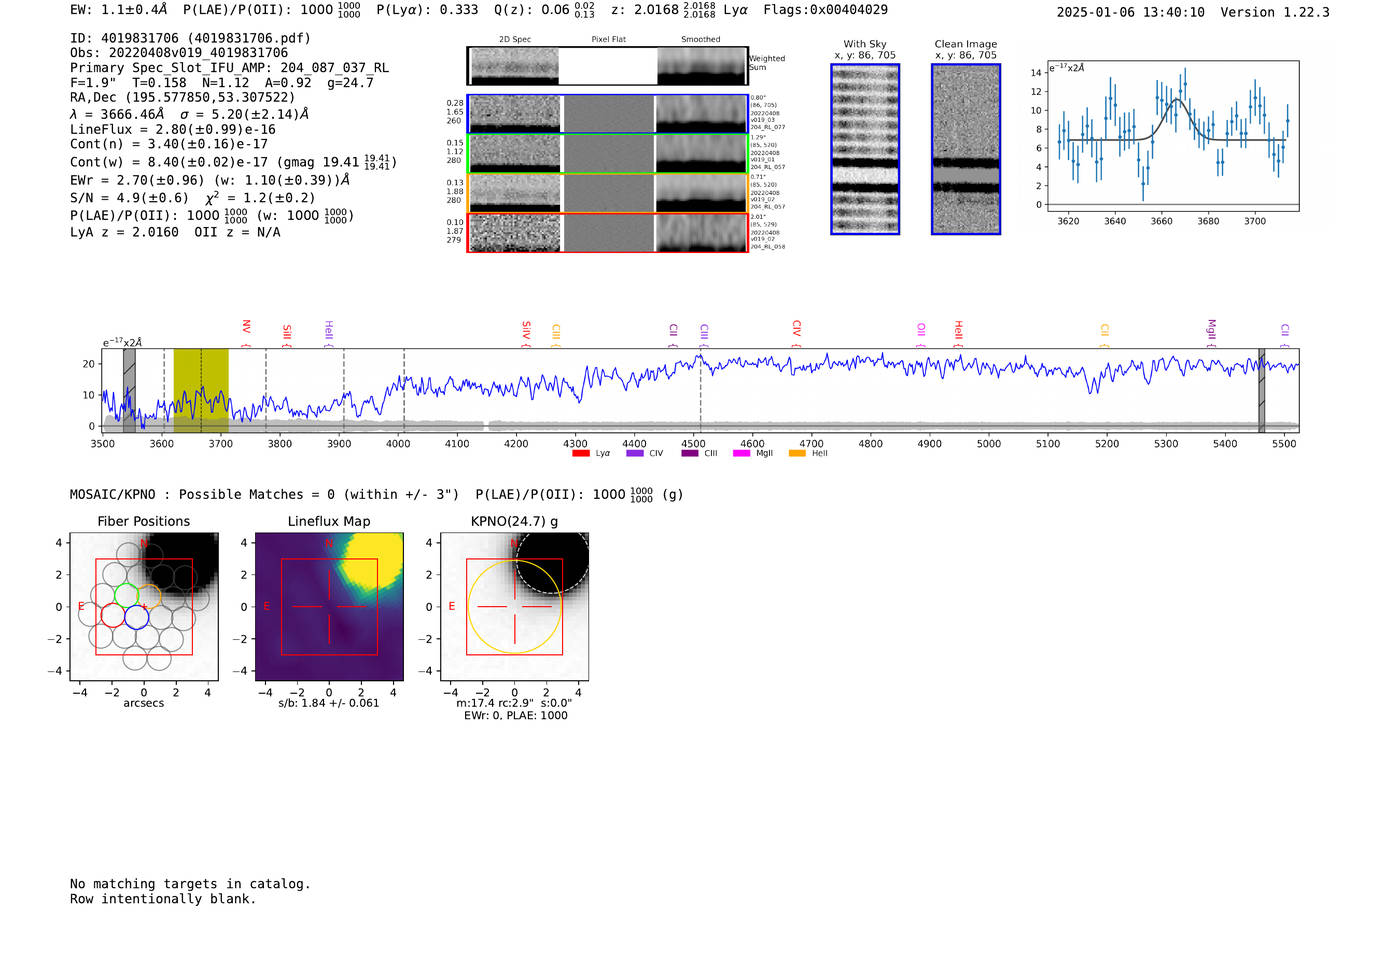Screen dimensions: 1400x953
Task: Open the Weighted Sum 2D spec image
Action: (514, 66)
